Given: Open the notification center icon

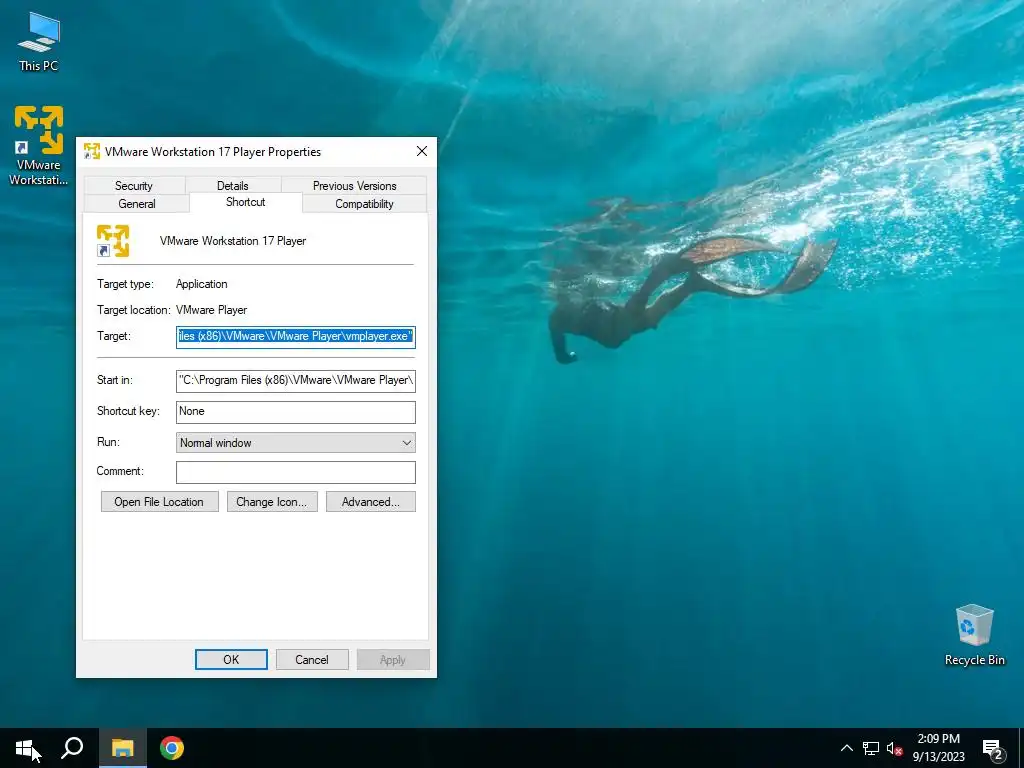Looking at the screenshot, I should pos(993,748).
